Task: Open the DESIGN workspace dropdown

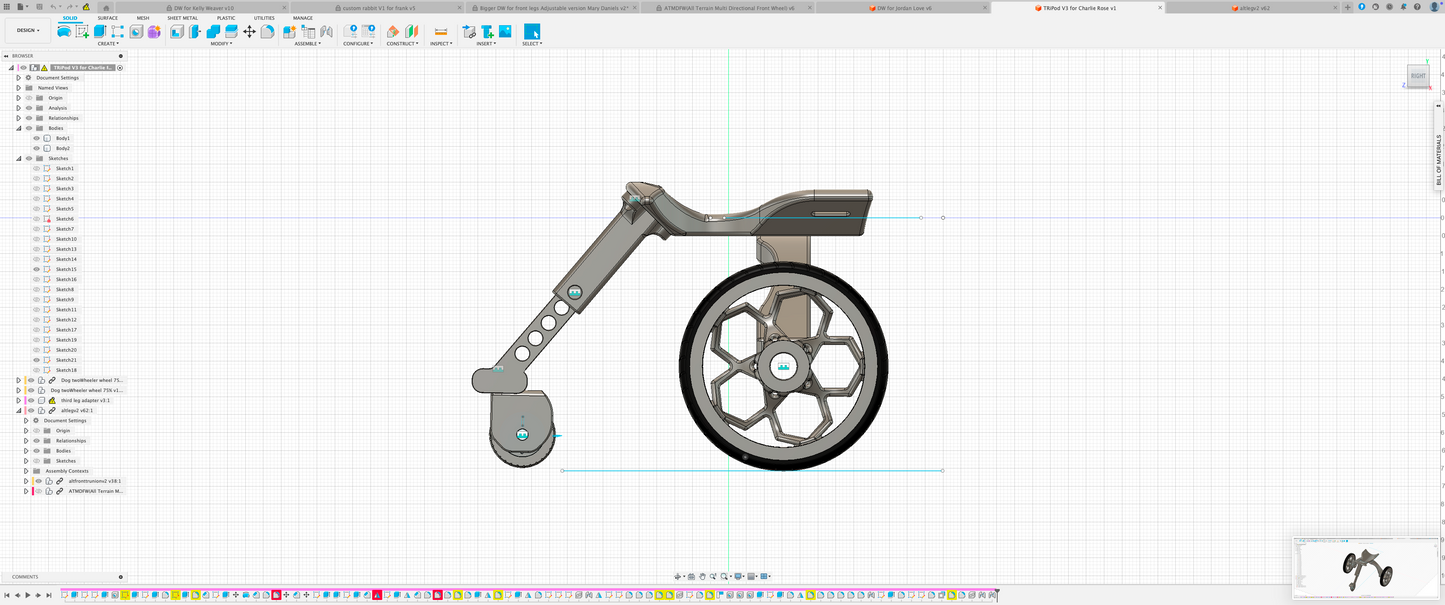Action: click(27, 30)
